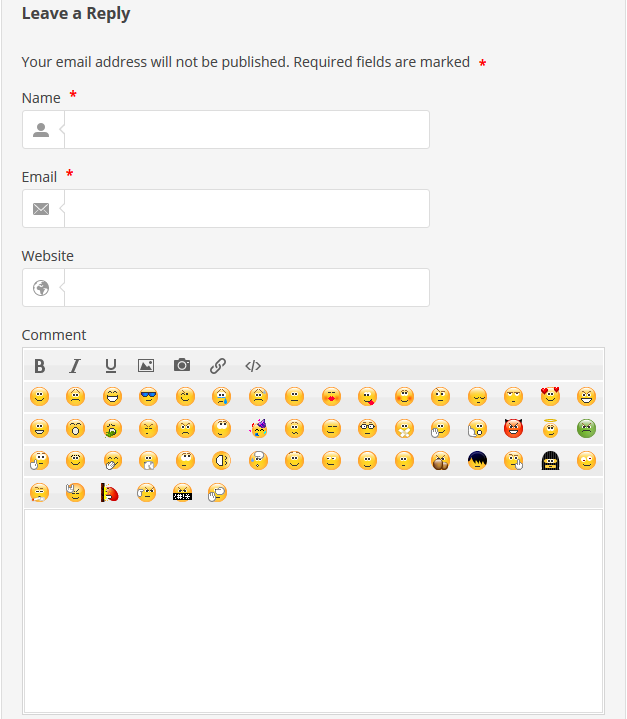627x719 pixels.
Task: Insert the yawning open-mouth emoticon
Action: pyautogui.click(x=75, y=428)
